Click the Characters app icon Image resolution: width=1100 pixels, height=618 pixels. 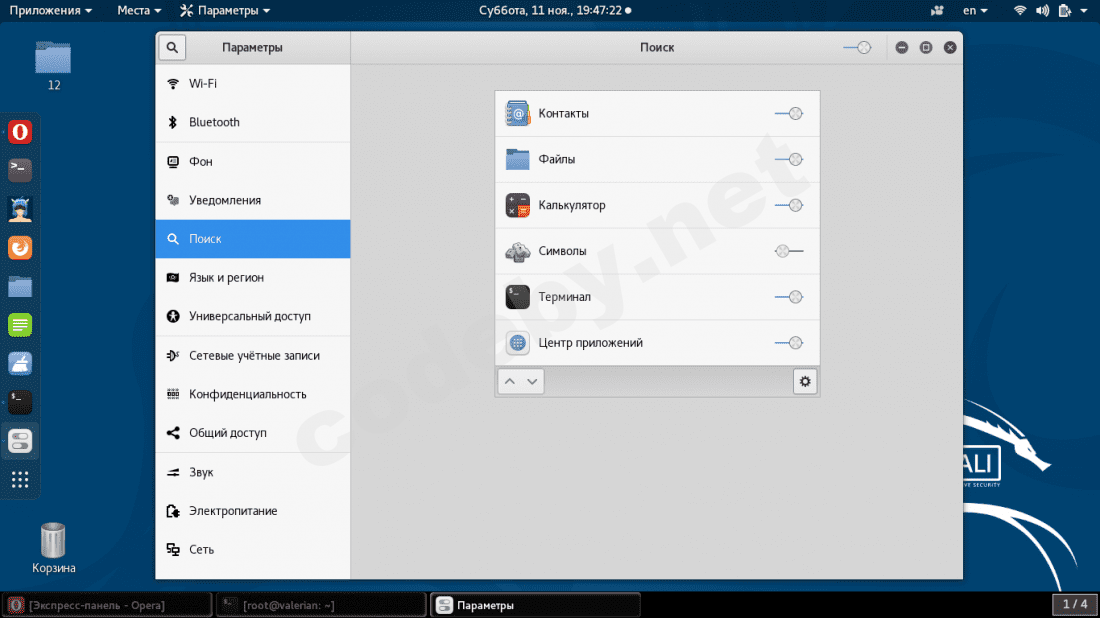(x=518, y=251)
